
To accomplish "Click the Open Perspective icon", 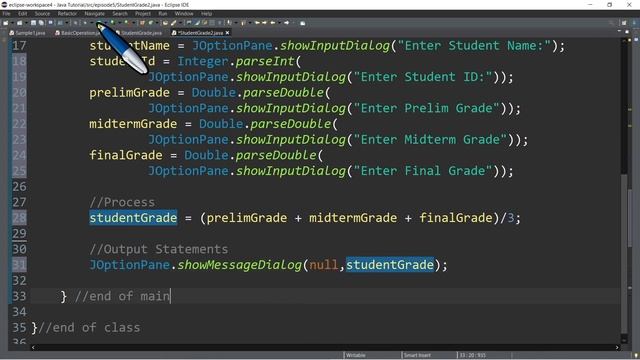I will 624,23.
